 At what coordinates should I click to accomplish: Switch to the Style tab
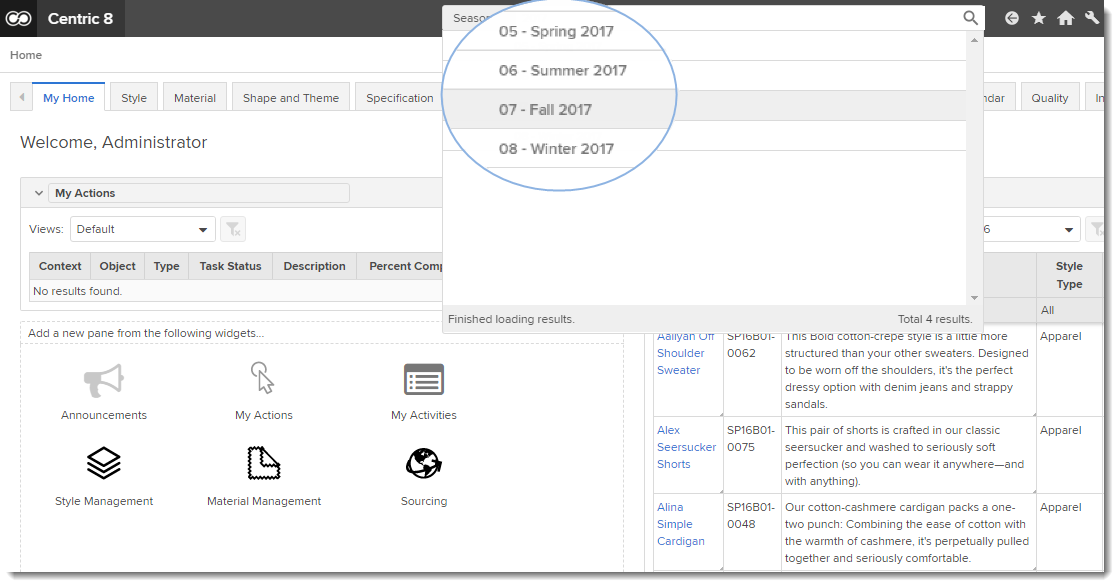(x=134, y=98)
